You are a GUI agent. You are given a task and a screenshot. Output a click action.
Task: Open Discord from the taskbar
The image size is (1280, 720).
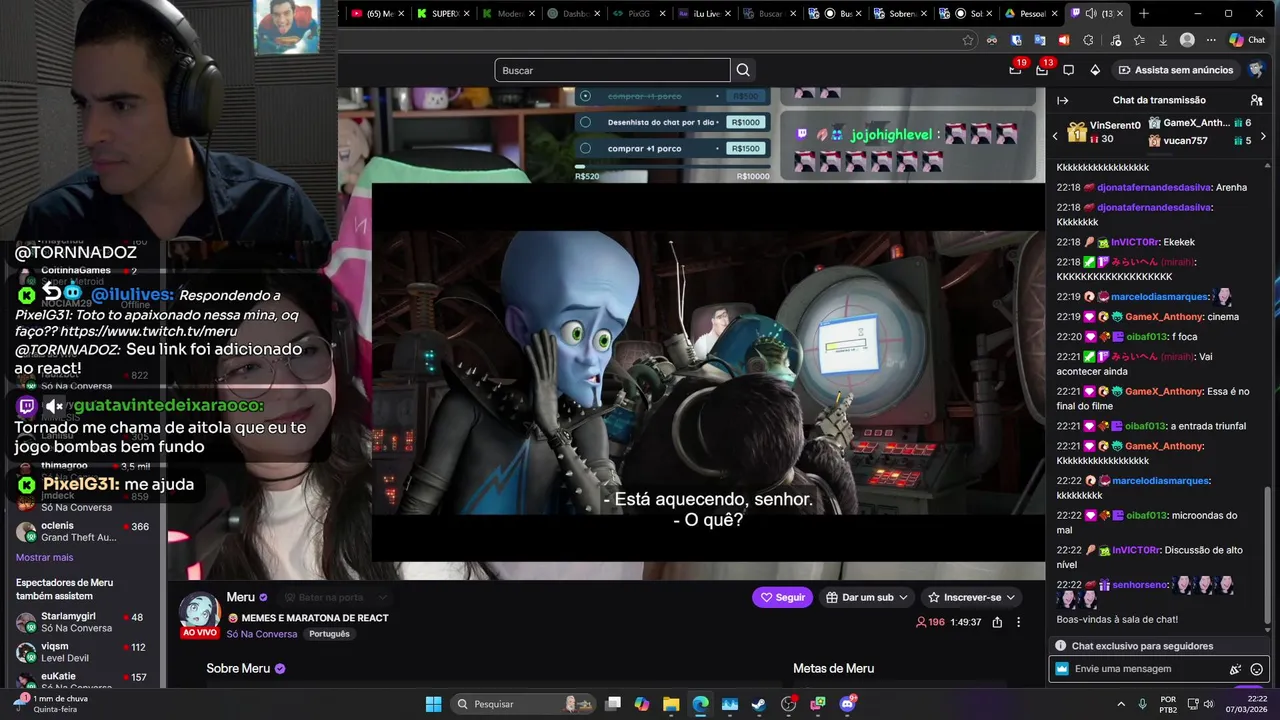848,704
